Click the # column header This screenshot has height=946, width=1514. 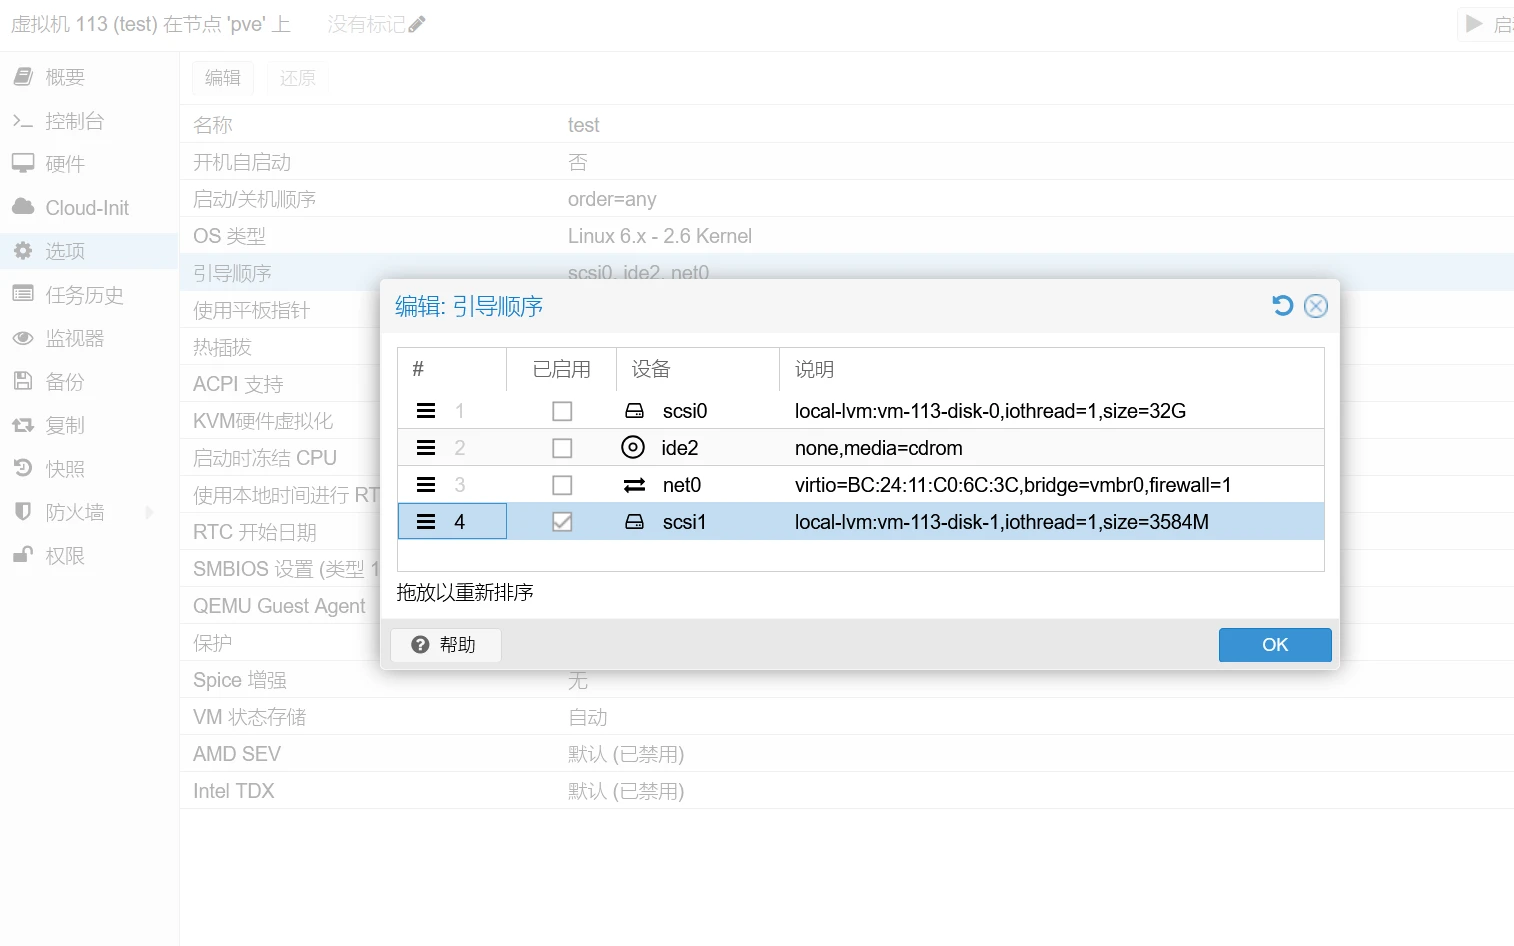(452, 369)
